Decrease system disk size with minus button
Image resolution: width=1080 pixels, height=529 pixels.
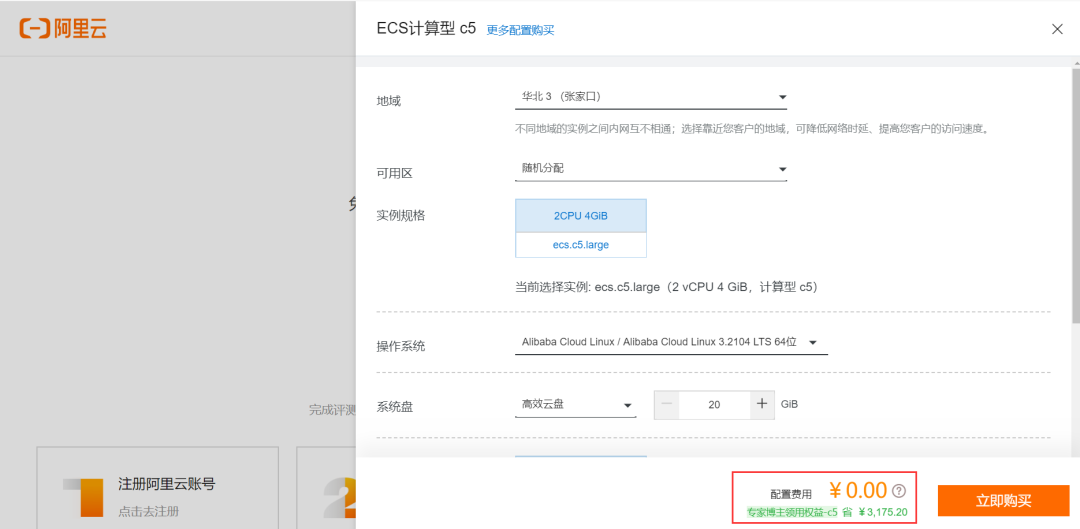666,405
